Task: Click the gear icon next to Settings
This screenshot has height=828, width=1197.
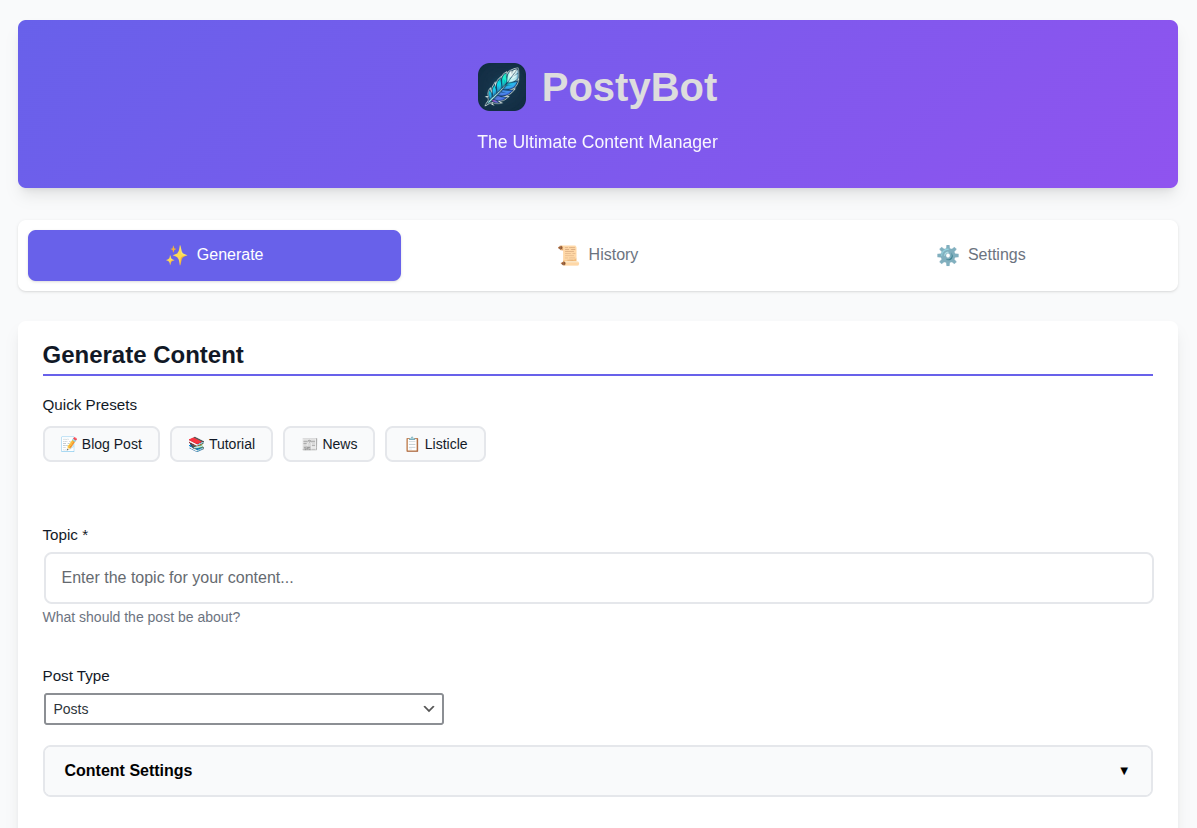Action: click(x=948, y=255)
